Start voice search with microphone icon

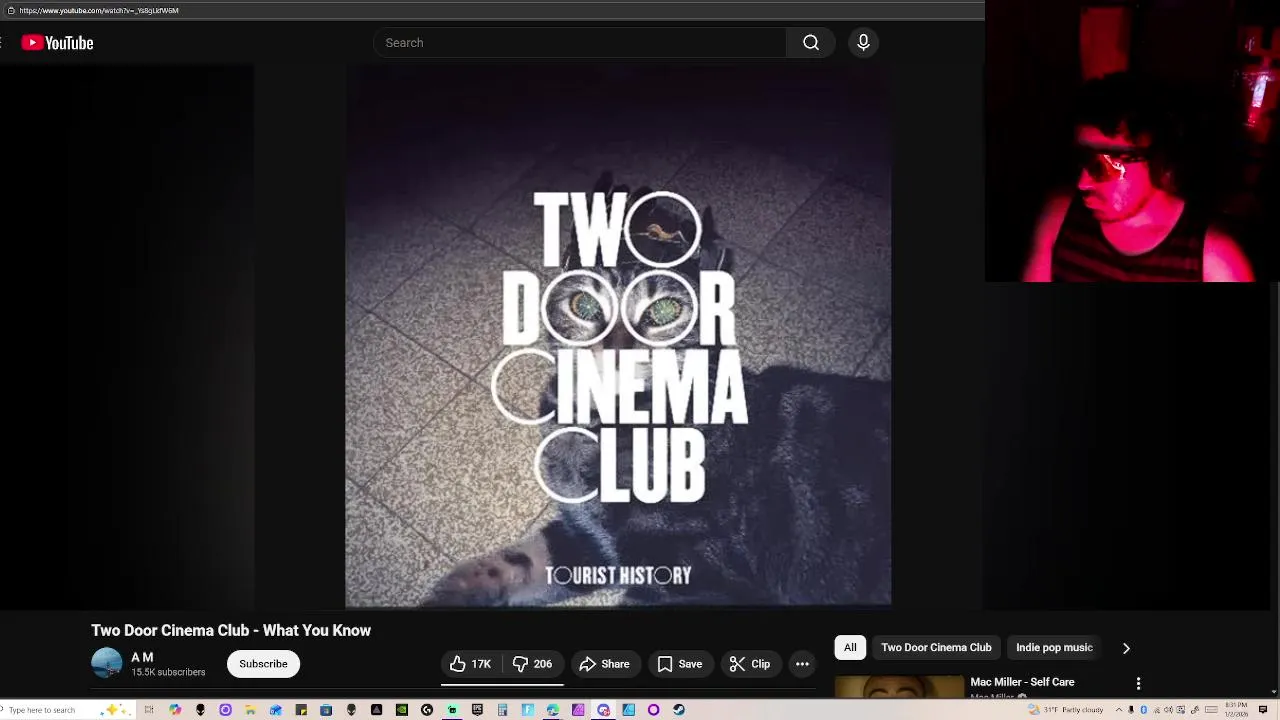(x=863, y=43)
